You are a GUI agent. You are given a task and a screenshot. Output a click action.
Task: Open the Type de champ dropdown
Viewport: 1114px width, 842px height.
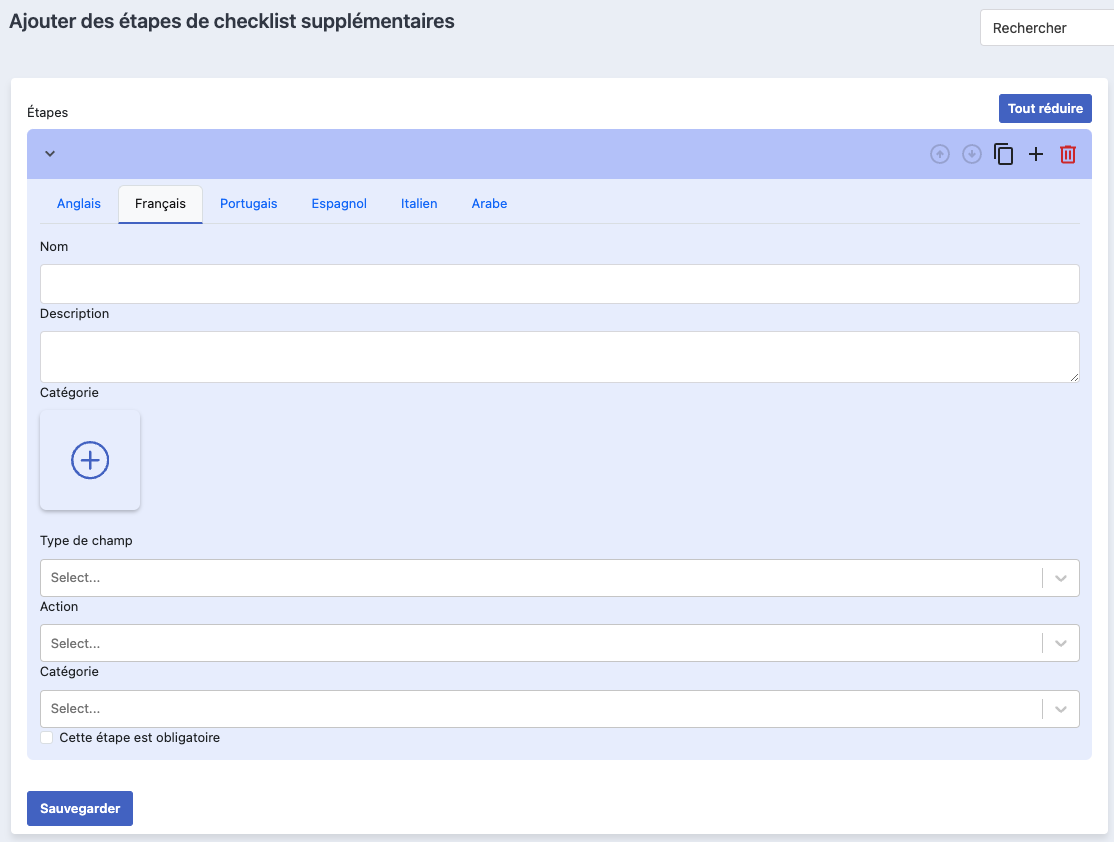(x=559, y=578)
